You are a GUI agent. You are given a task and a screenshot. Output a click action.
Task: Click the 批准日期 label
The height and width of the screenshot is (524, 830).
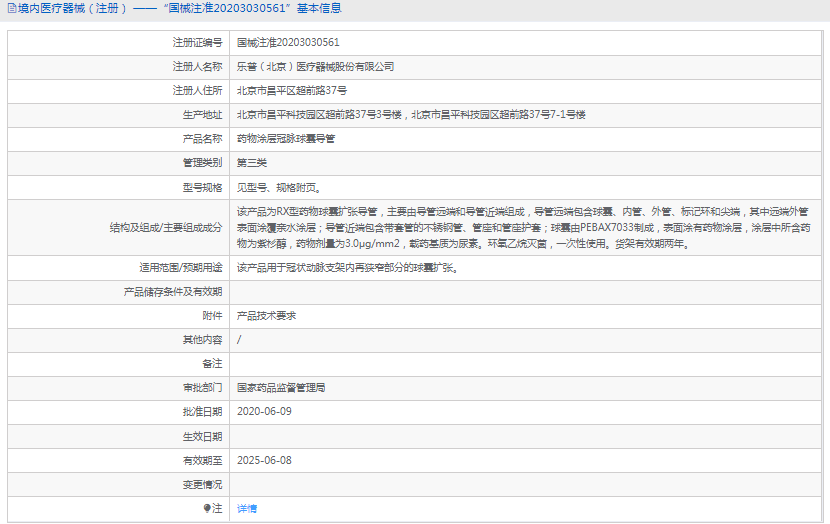point(202,412)
